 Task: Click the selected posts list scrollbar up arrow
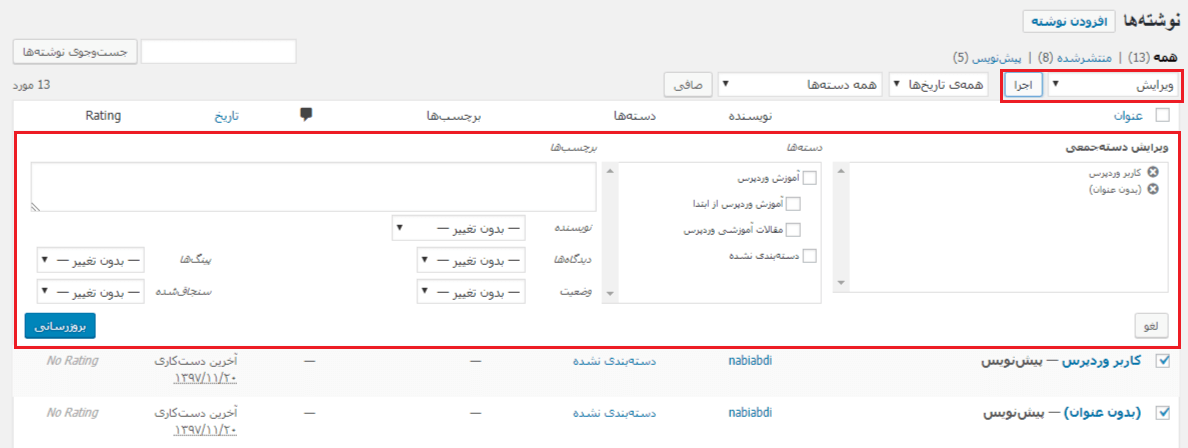(840, 170)
